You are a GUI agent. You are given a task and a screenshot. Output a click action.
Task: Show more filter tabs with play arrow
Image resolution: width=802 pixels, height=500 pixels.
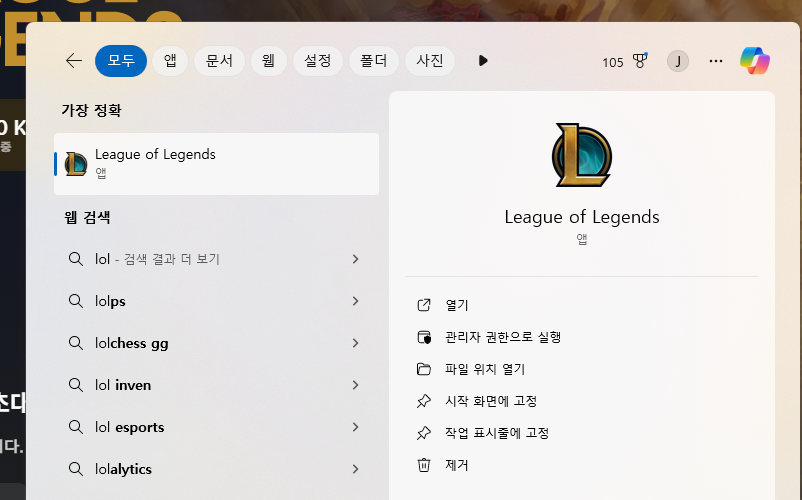(483, 61)
